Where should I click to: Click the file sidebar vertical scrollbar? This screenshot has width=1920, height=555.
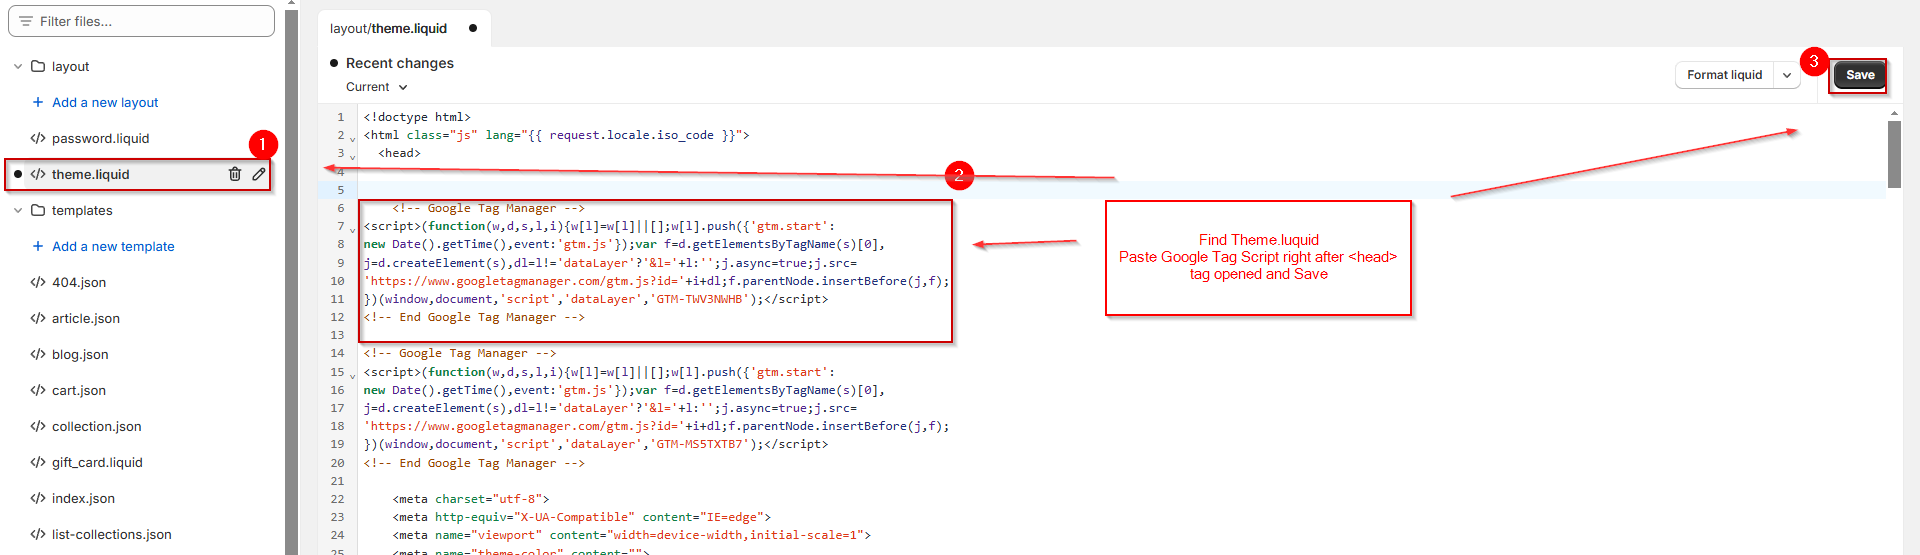pyautogui.click(x=291, y=280)
